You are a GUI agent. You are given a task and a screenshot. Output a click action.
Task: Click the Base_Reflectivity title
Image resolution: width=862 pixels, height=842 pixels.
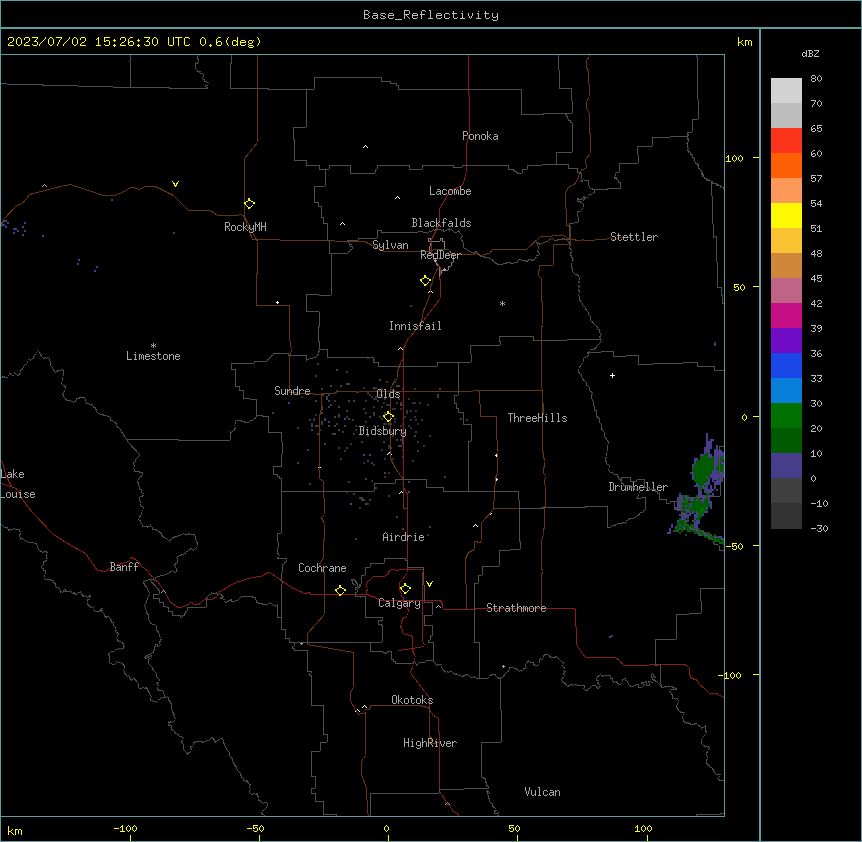[431, 15]
